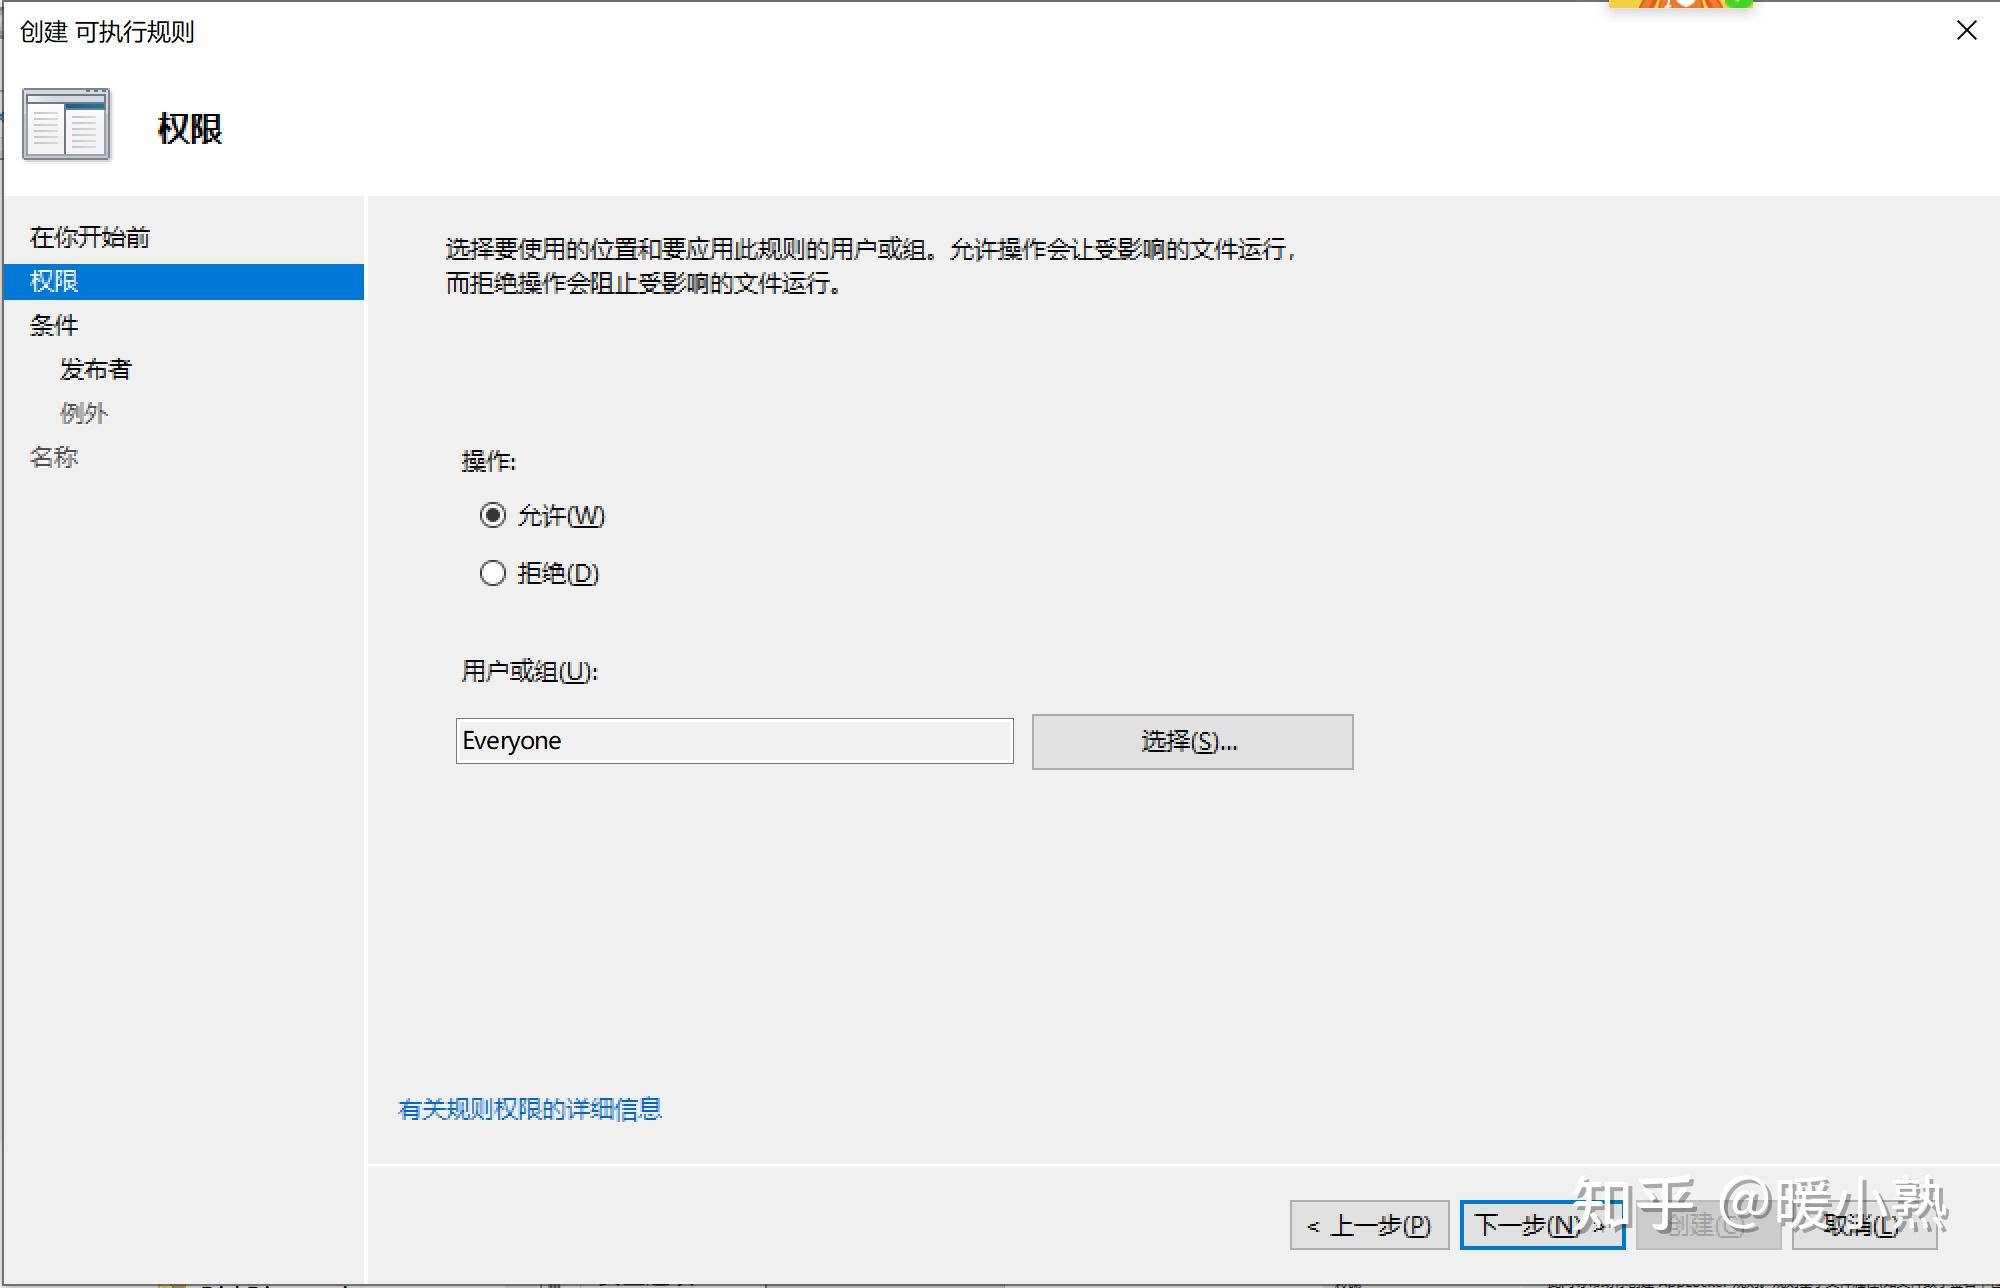Select 发布者 step in sidebar
Screen dimensions: 2000x1288
click(x=97, y=368)
